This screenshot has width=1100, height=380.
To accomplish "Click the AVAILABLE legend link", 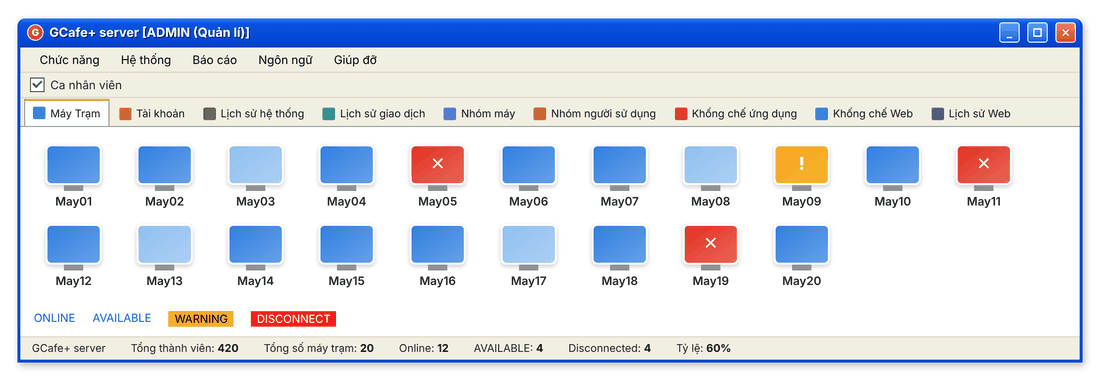I will tap(122, 318).
